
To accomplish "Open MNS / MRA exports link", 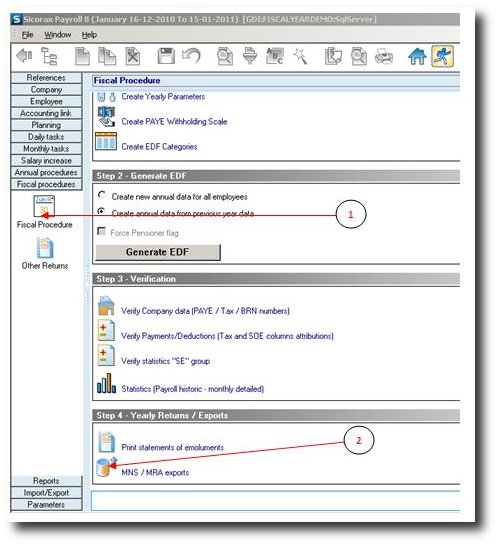I will (155, 472).
